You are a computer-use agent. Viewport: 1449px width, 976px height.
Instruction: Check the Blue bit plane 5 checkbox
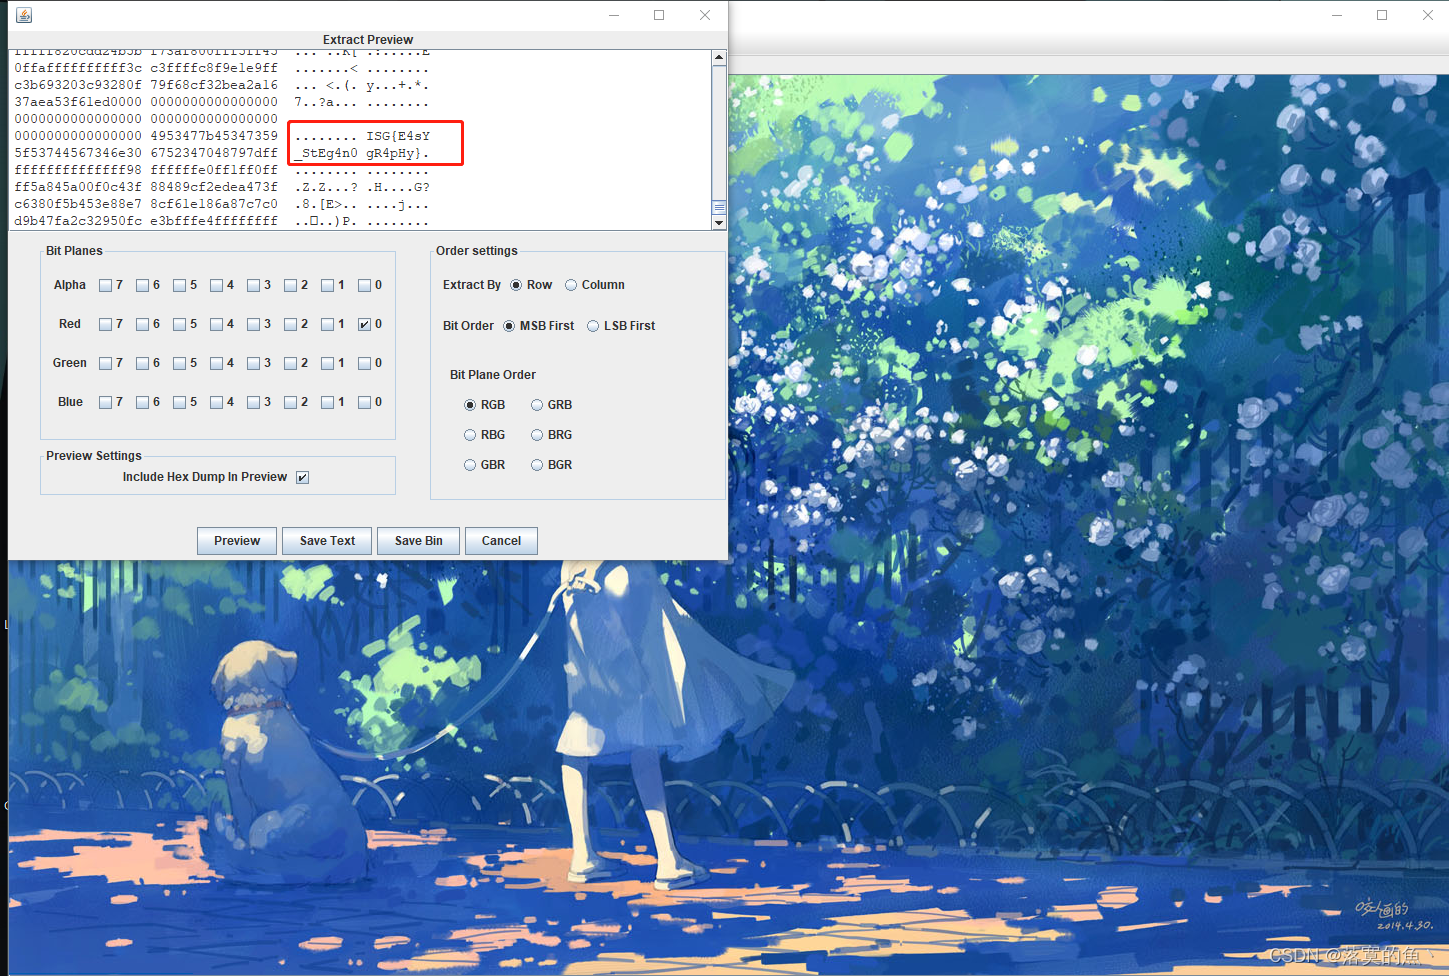tap(180, 402)
